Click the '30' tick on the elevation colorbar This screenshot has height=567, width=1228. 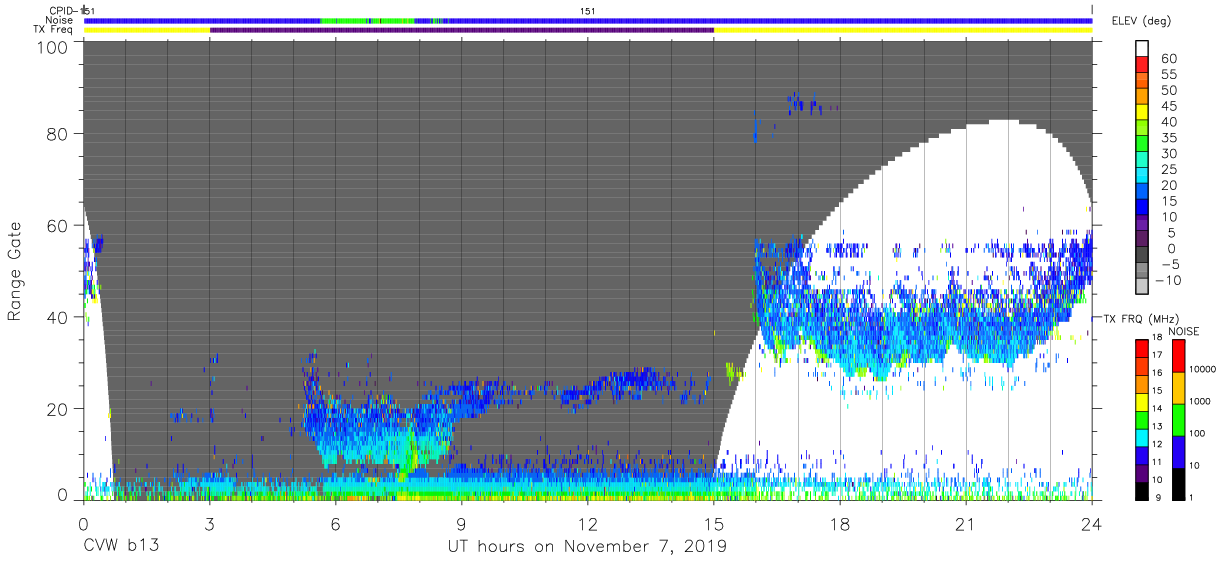pyautogui.click(x=1168, y=154)
